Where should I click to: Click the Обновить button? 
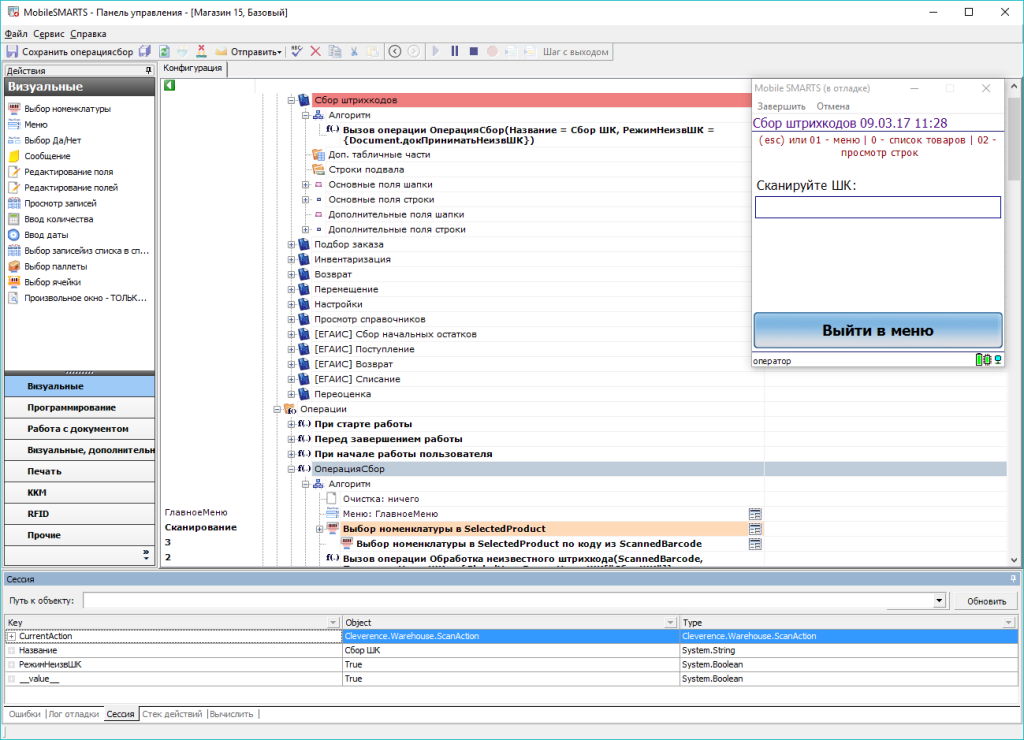click(986, 601)
